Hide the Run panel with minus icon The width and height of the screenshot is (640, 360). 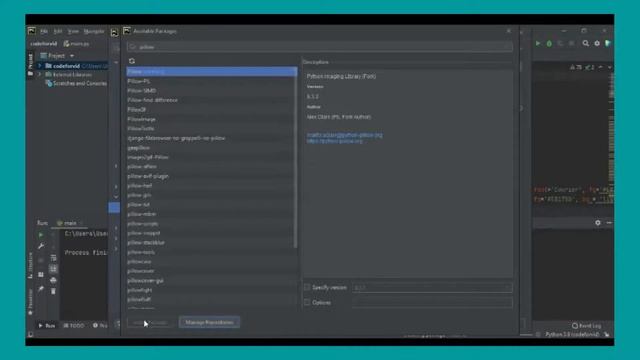(x=609, y=223)
